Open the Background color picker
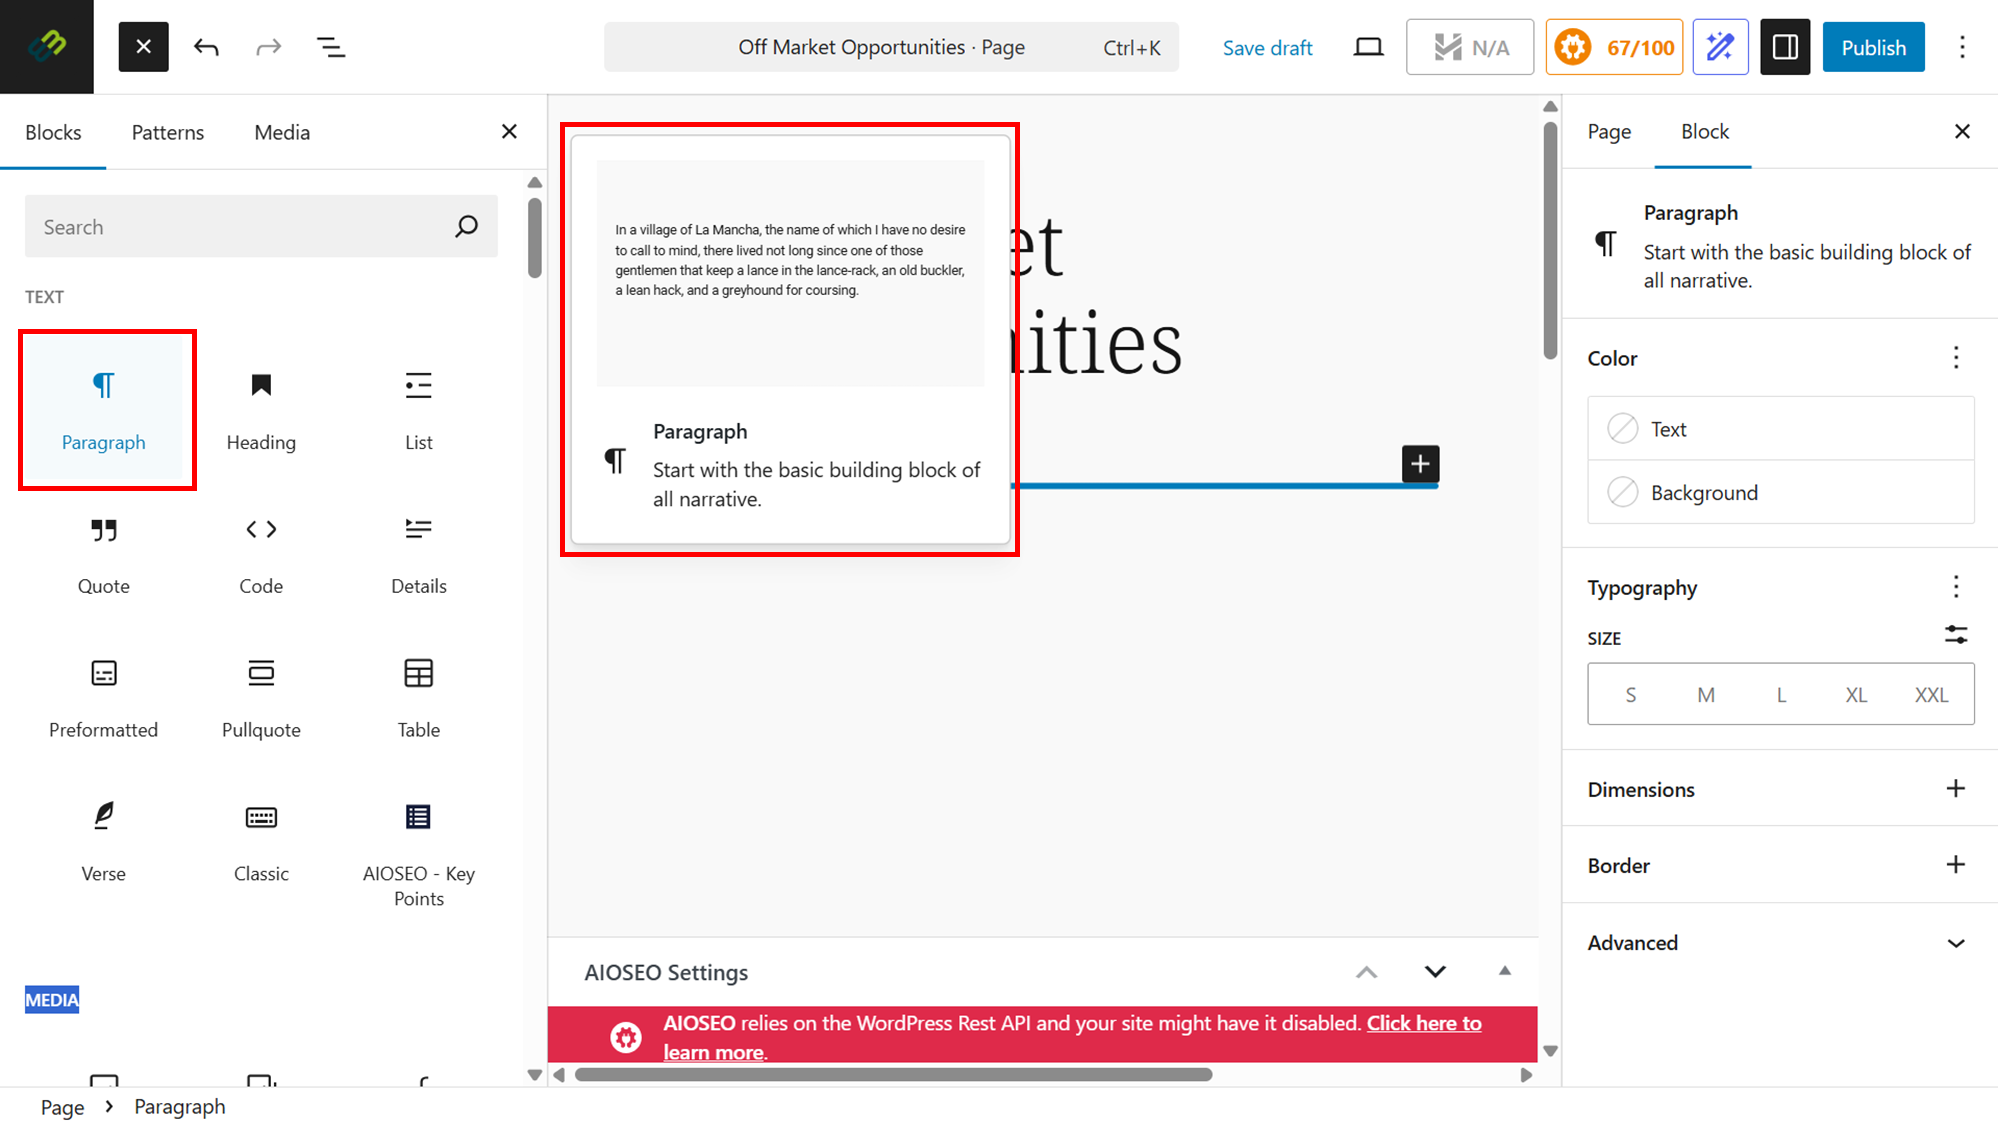The height and width of the screenshot is (1123, 1998). 1780,492
